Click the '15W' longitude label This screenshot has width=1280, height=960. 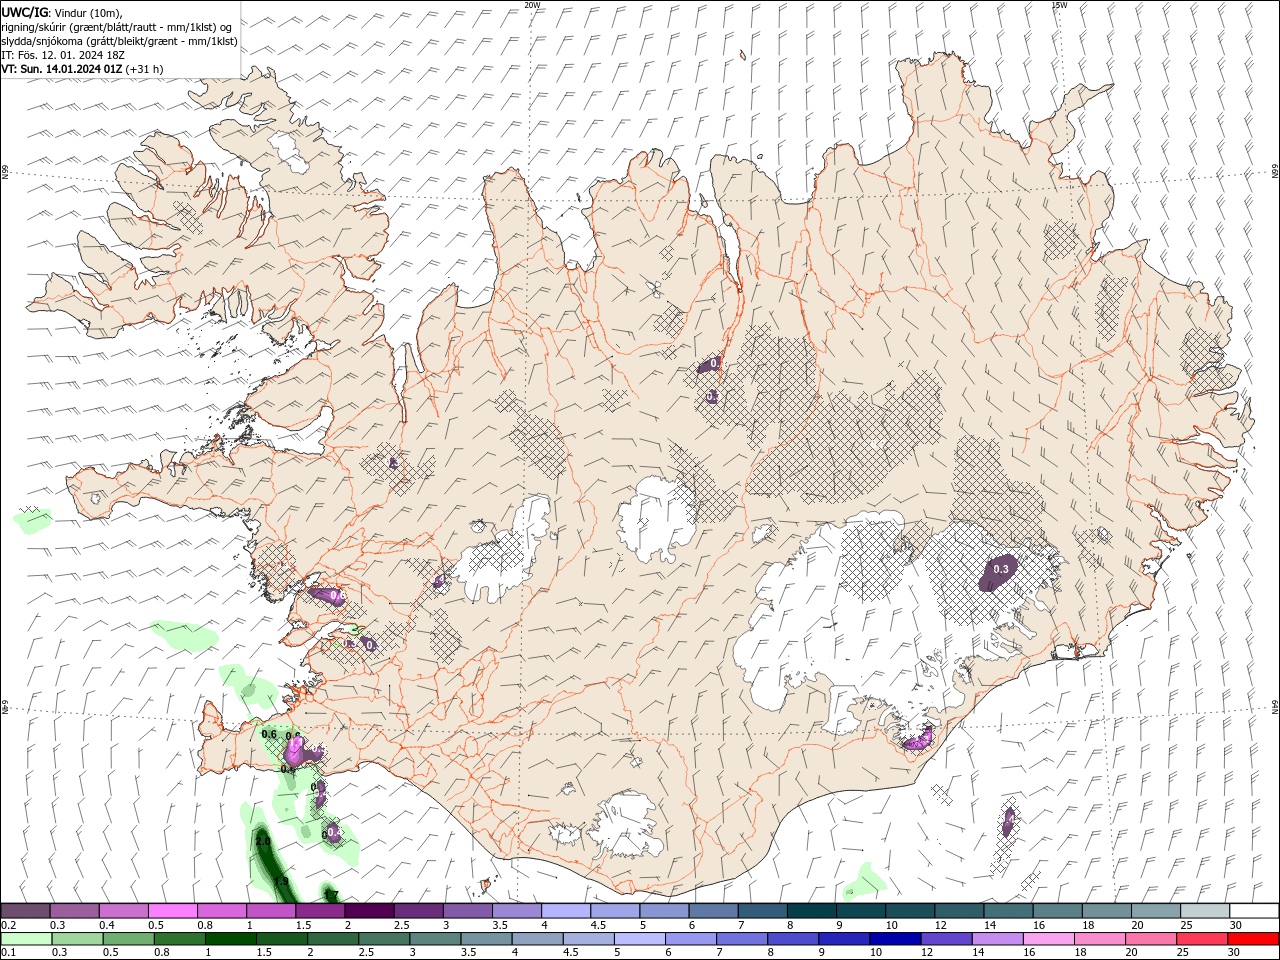[x=1059, y=4]
